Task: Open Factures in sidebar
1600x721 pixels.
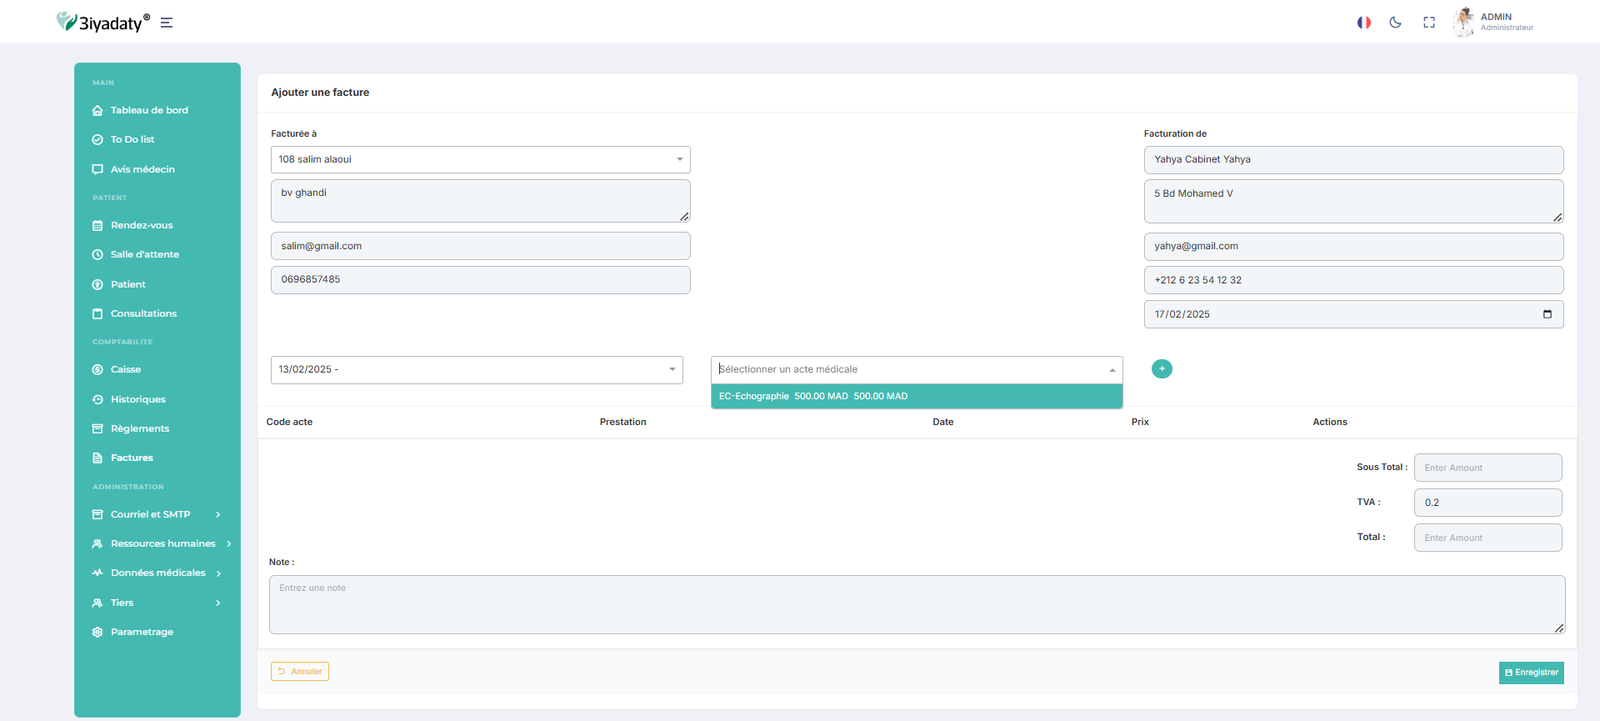Action: pyautogui.click(x=131, y=458)
